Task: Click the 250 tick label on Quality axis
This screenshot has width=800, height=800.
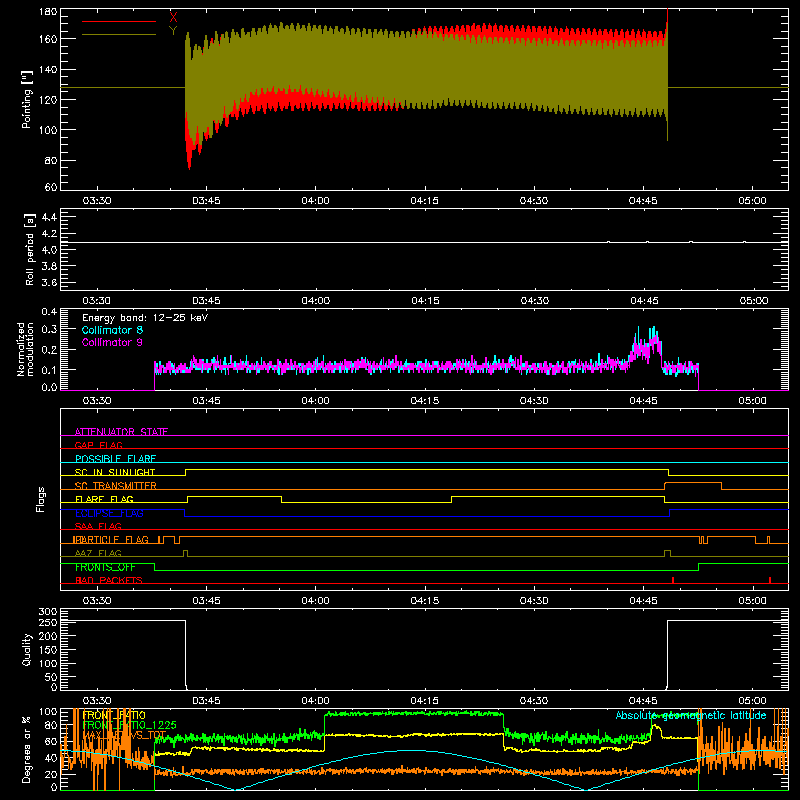Action: pos(48,622)
